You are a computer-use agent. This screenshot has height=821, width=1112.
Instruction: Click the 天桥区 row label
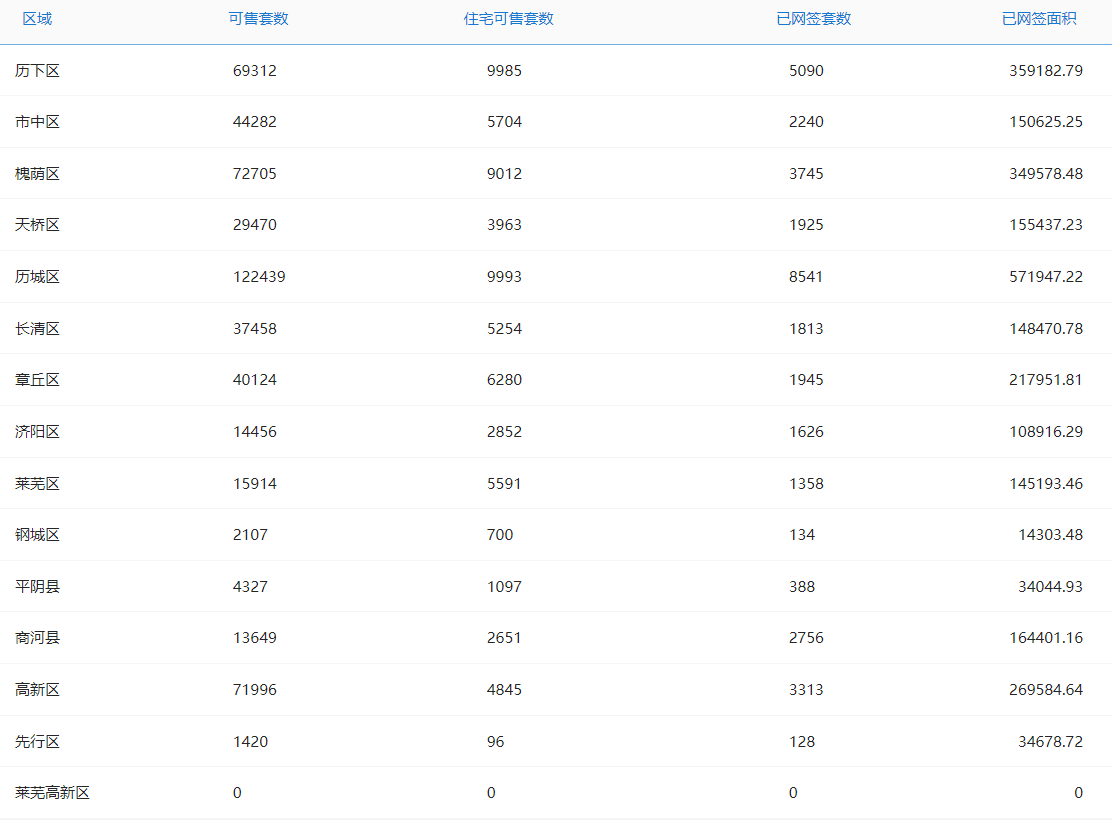[x=37, y=225]
